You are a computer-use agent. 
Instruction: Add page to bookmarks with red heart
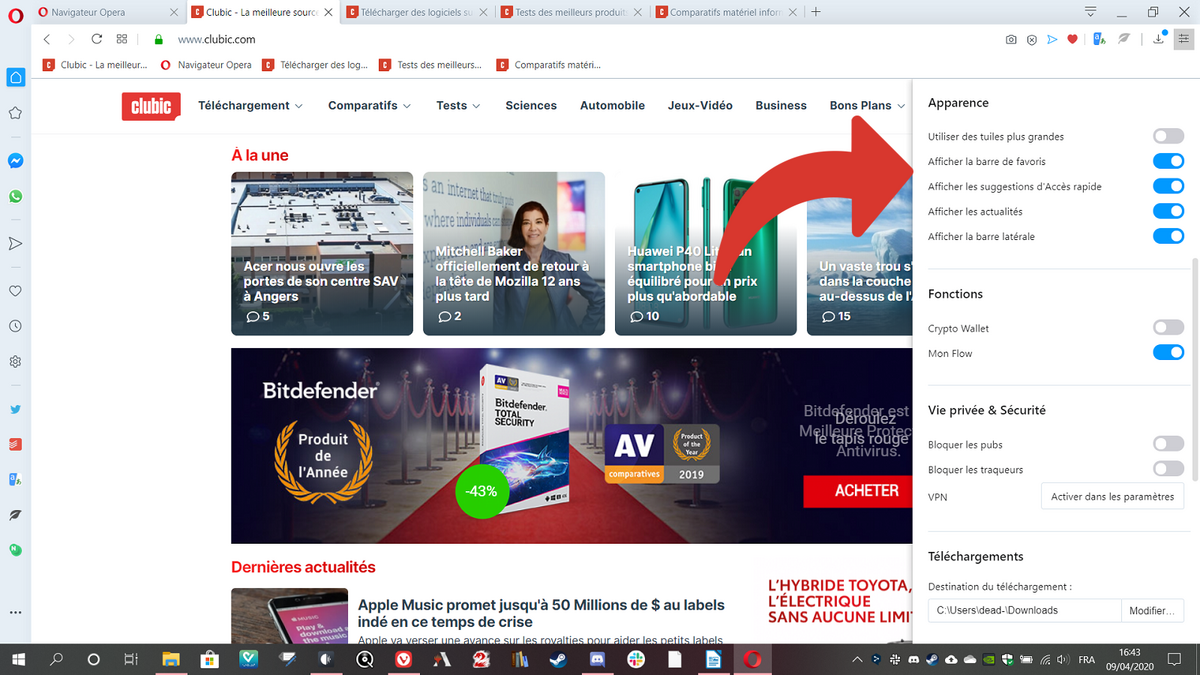point(1072,39)
